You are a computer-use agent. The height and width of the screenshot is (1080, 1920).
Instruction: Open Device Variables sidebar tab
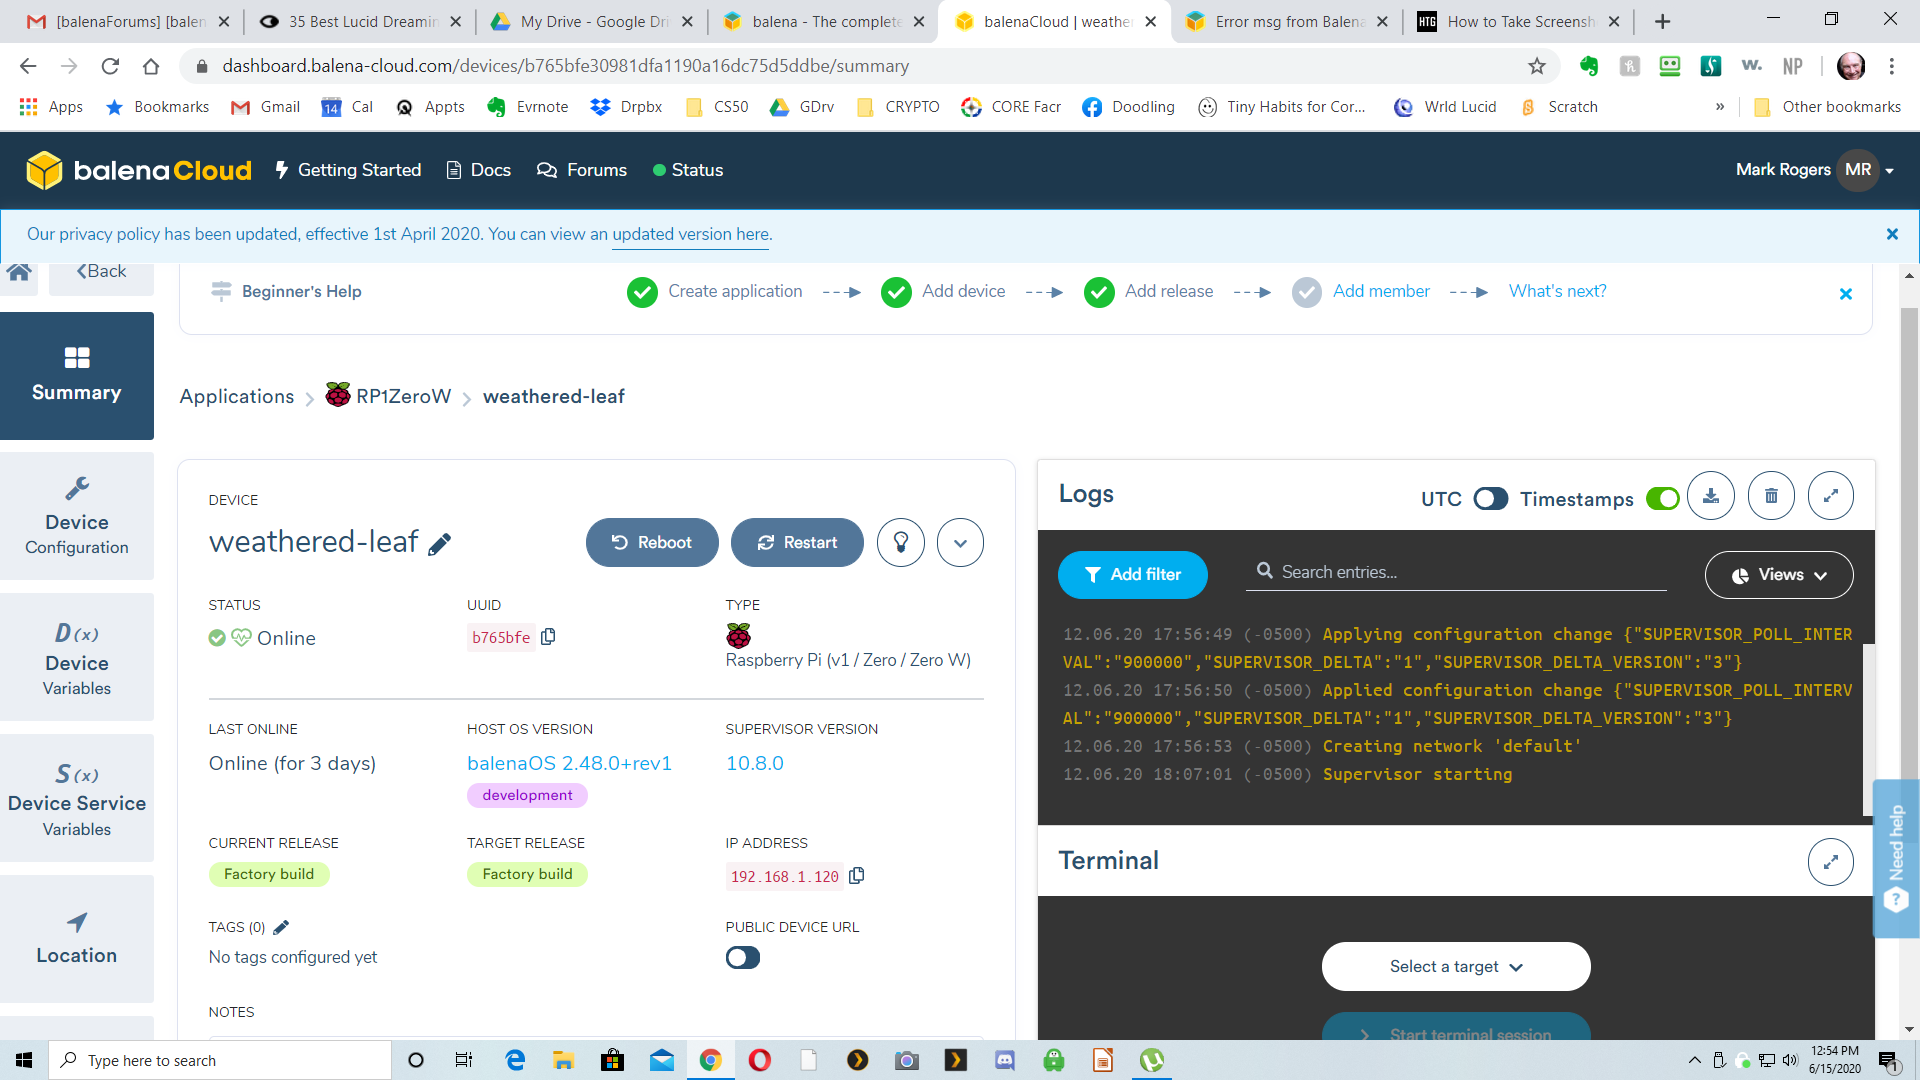pyautogui.click(x=77, y=657)
